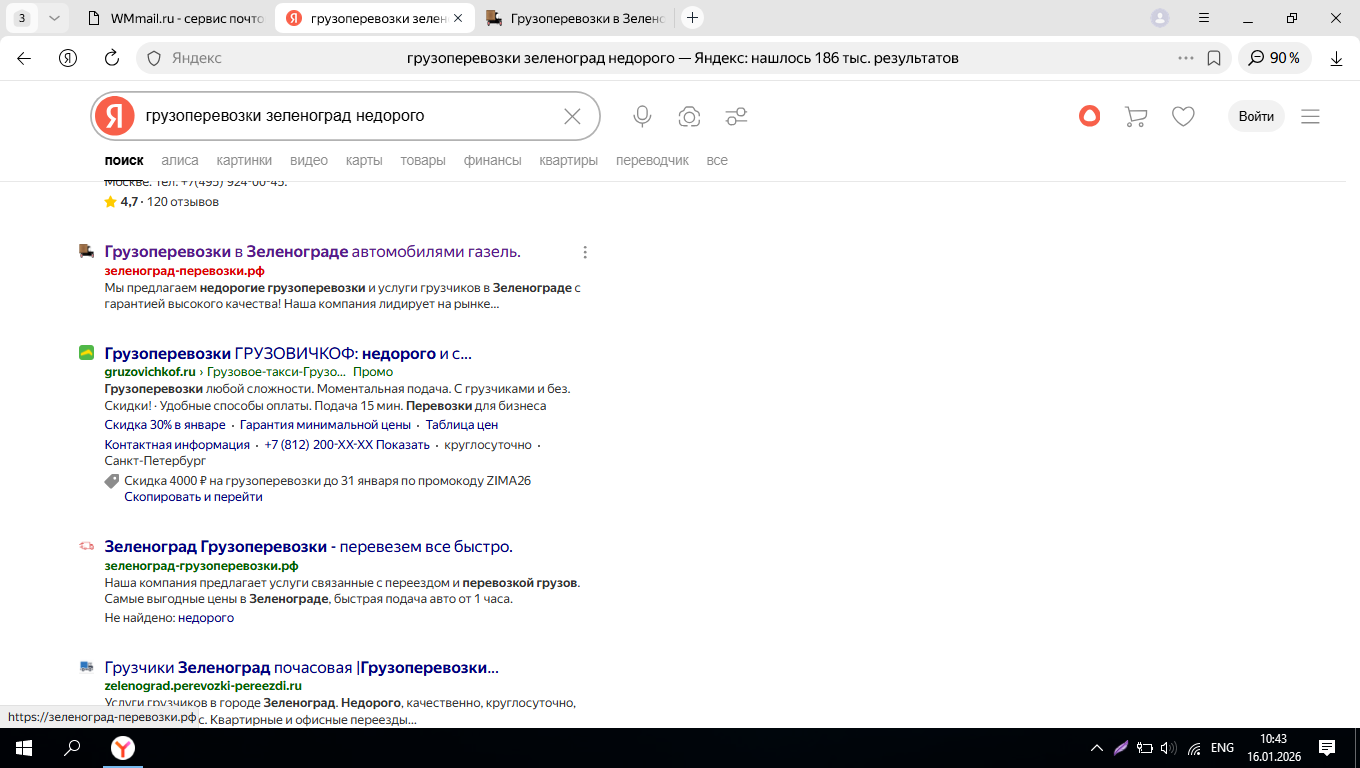Screen dimensions: 1360x768
Task: Show hidden system tray icons
Action: (1096, 748)
